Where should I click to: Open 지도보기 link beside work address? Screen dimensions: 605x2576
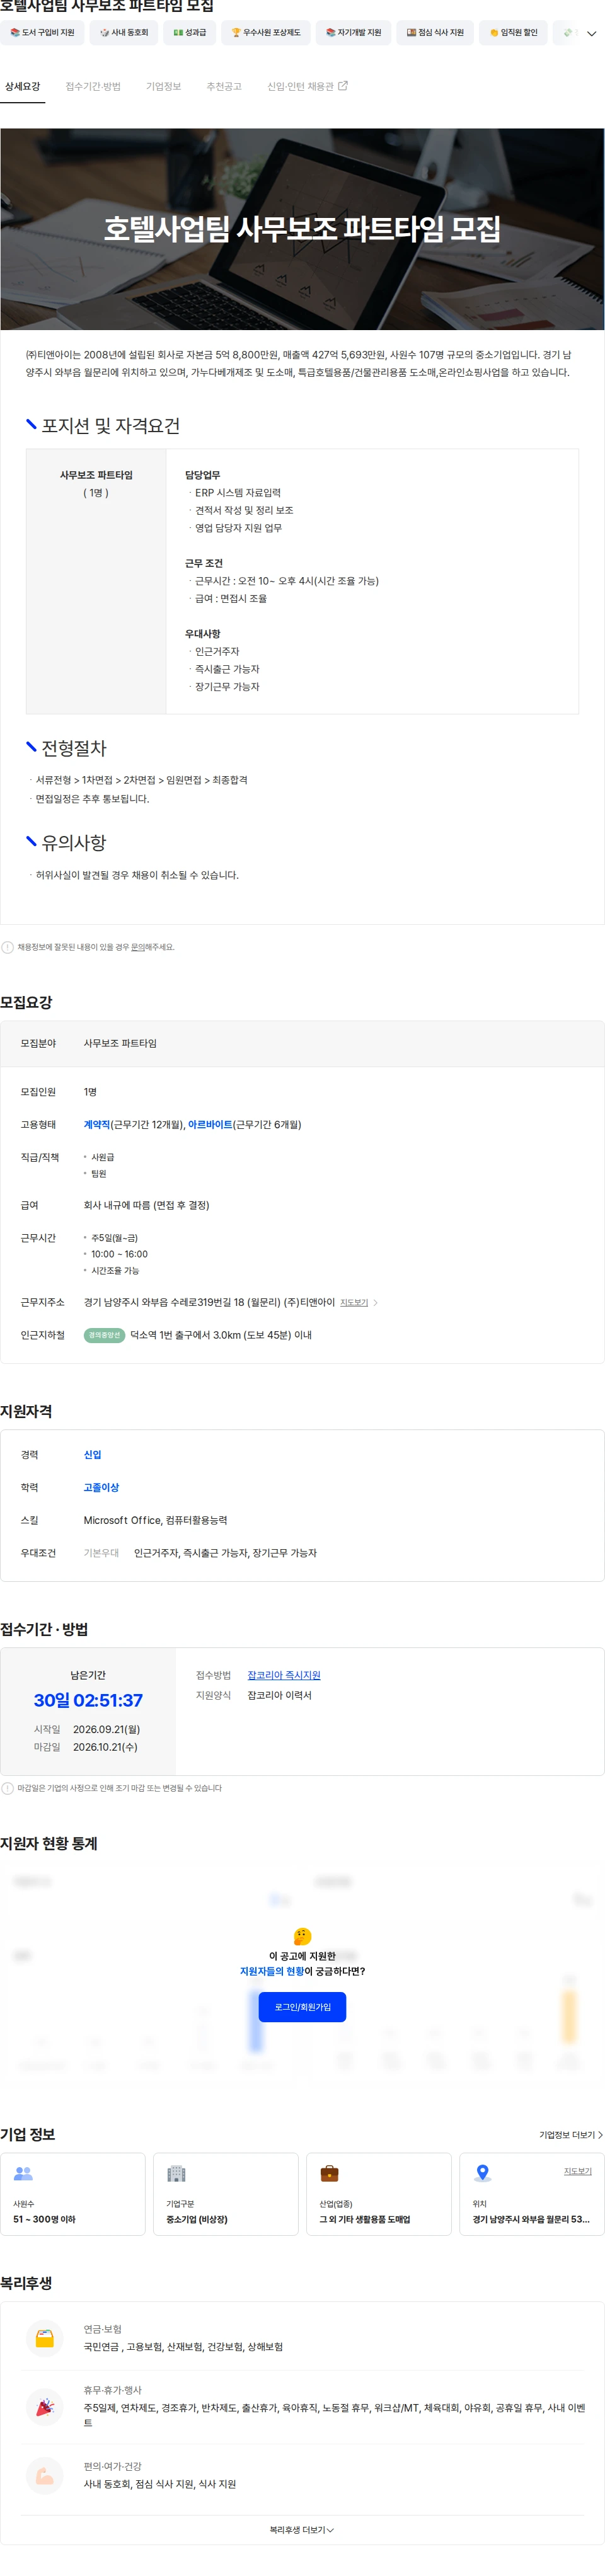coord(354,1302)
